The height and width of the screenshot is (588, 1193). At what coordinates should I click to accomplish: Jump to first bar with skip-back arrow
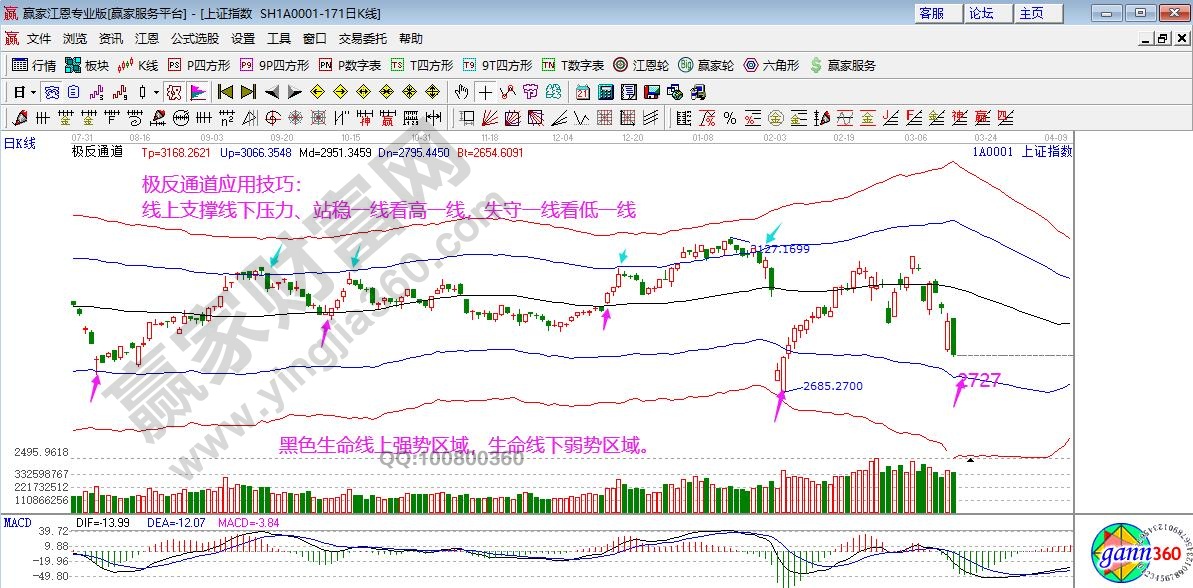(225, 92)
